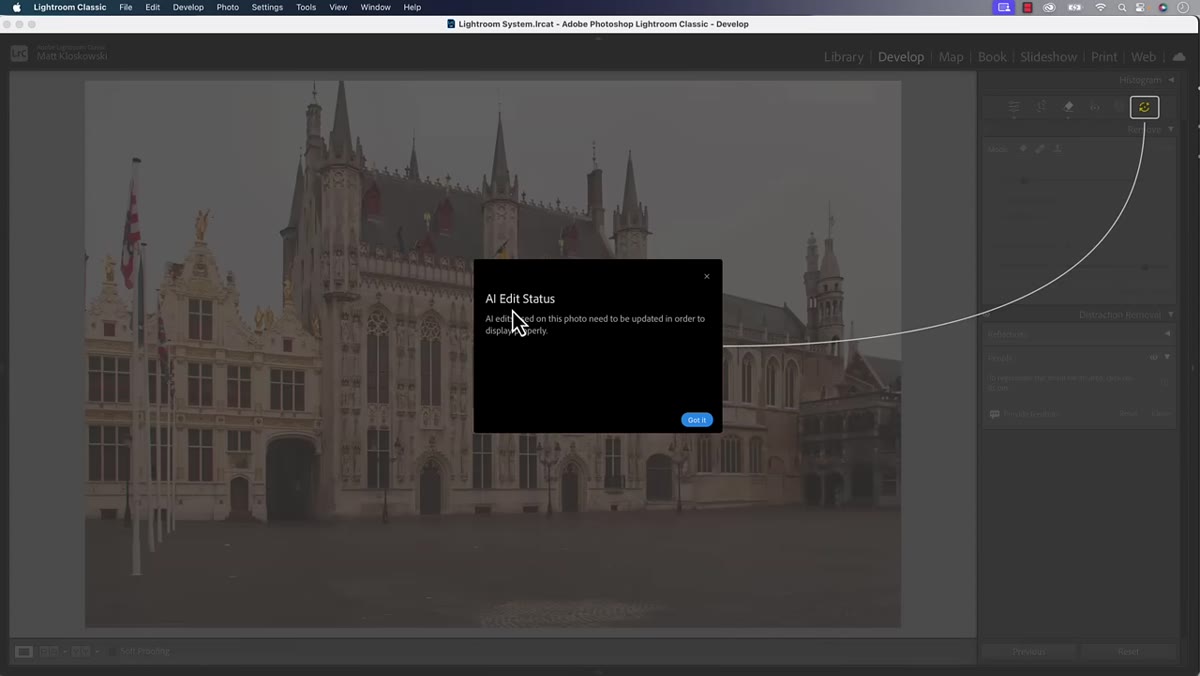Choose the first Remove mode icon
The image size is (1200, 676).
(x=1023, y=149)
